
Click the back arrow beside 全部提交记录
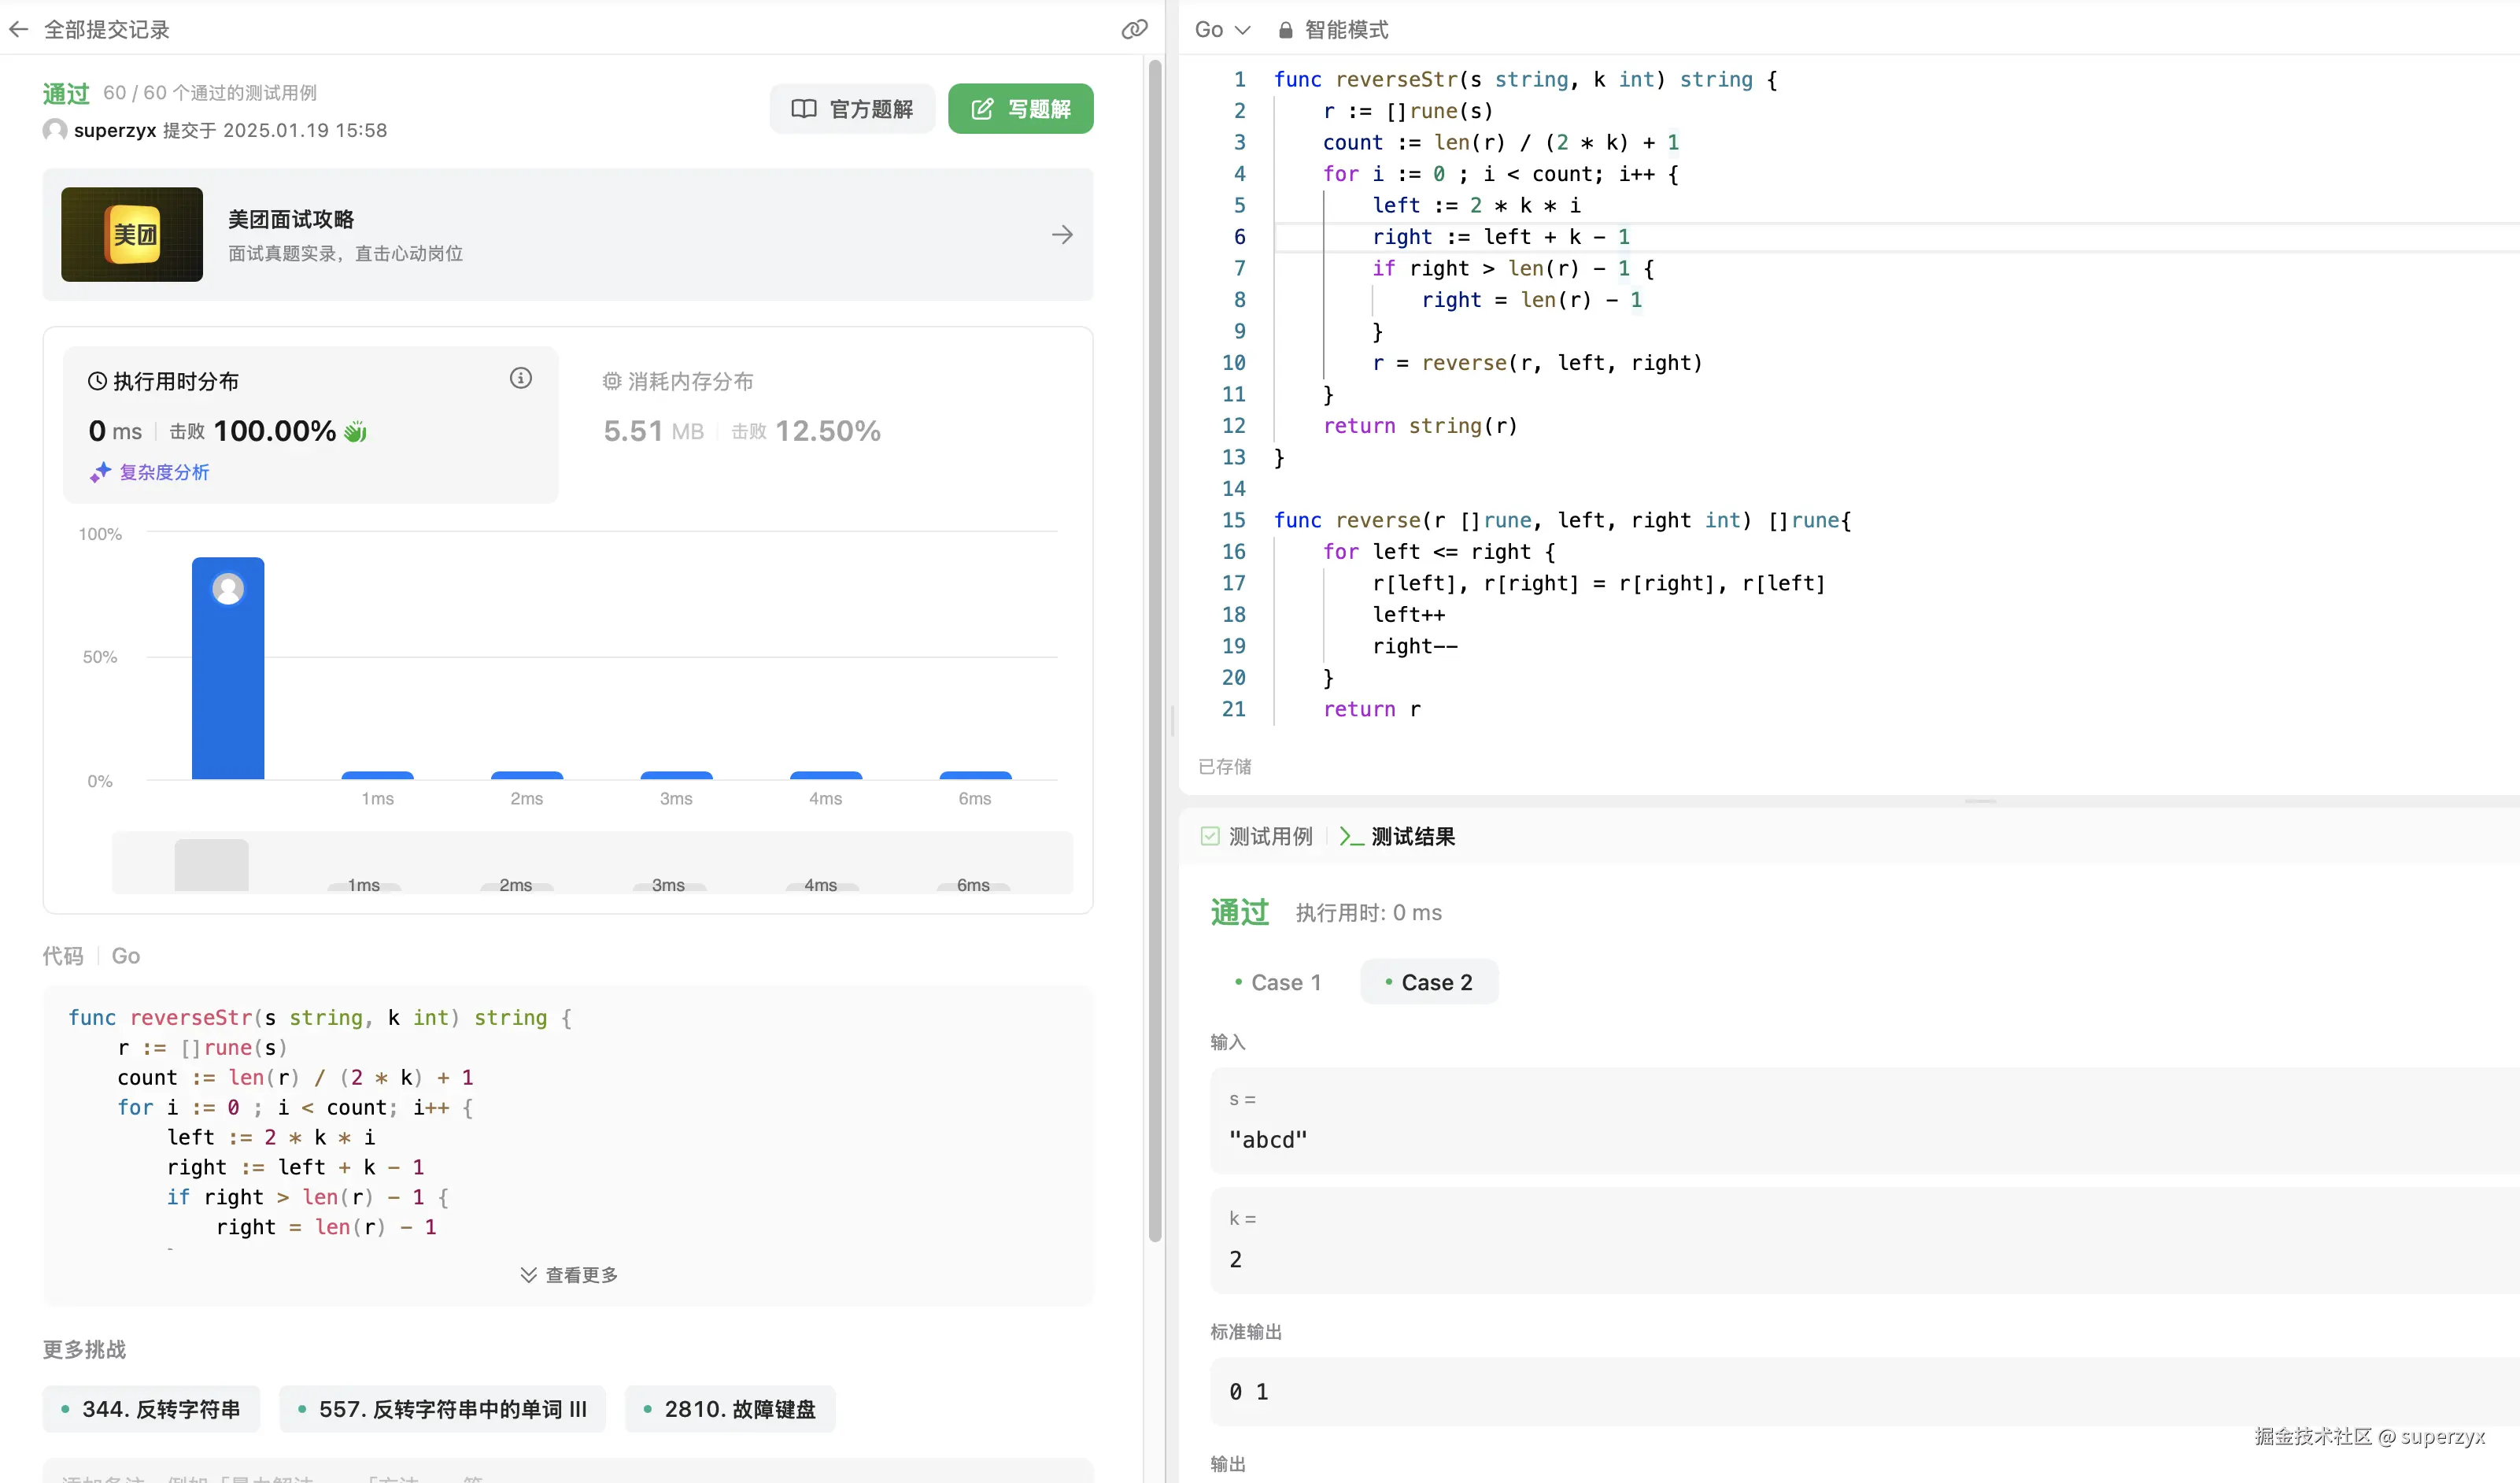(19, 30)
